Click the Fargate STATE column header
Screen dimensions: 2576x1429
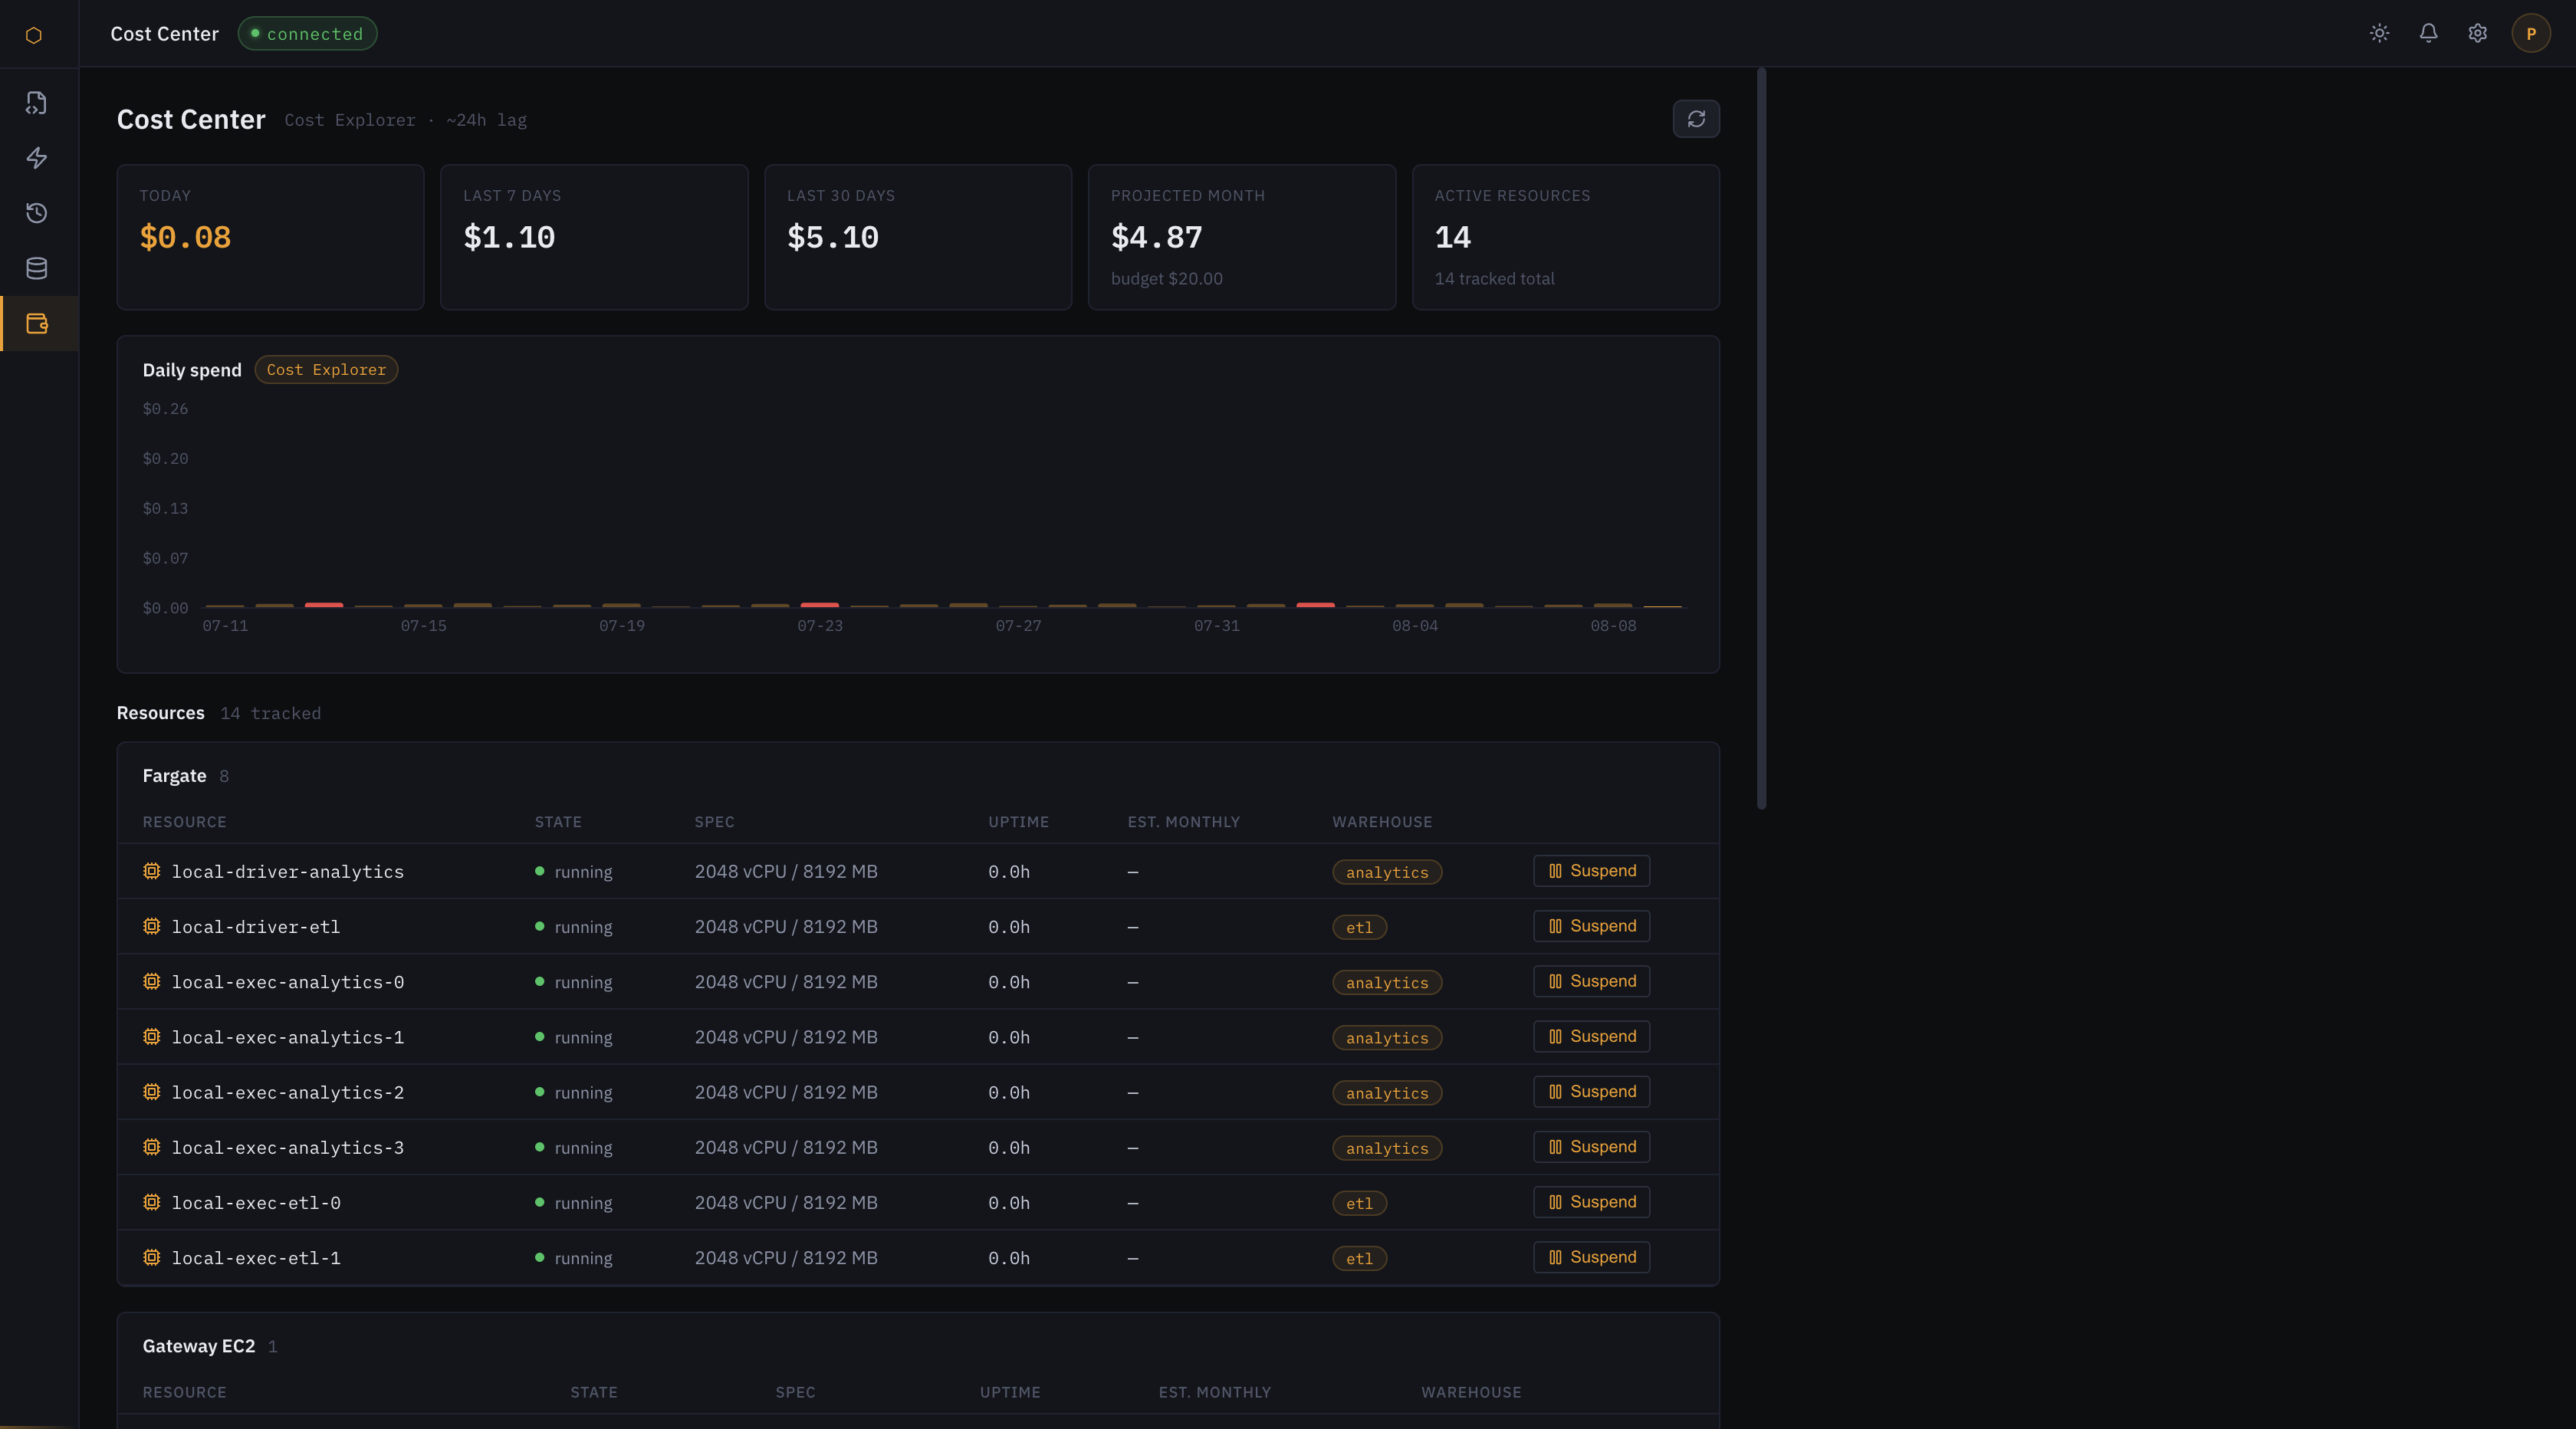(558, 822)
